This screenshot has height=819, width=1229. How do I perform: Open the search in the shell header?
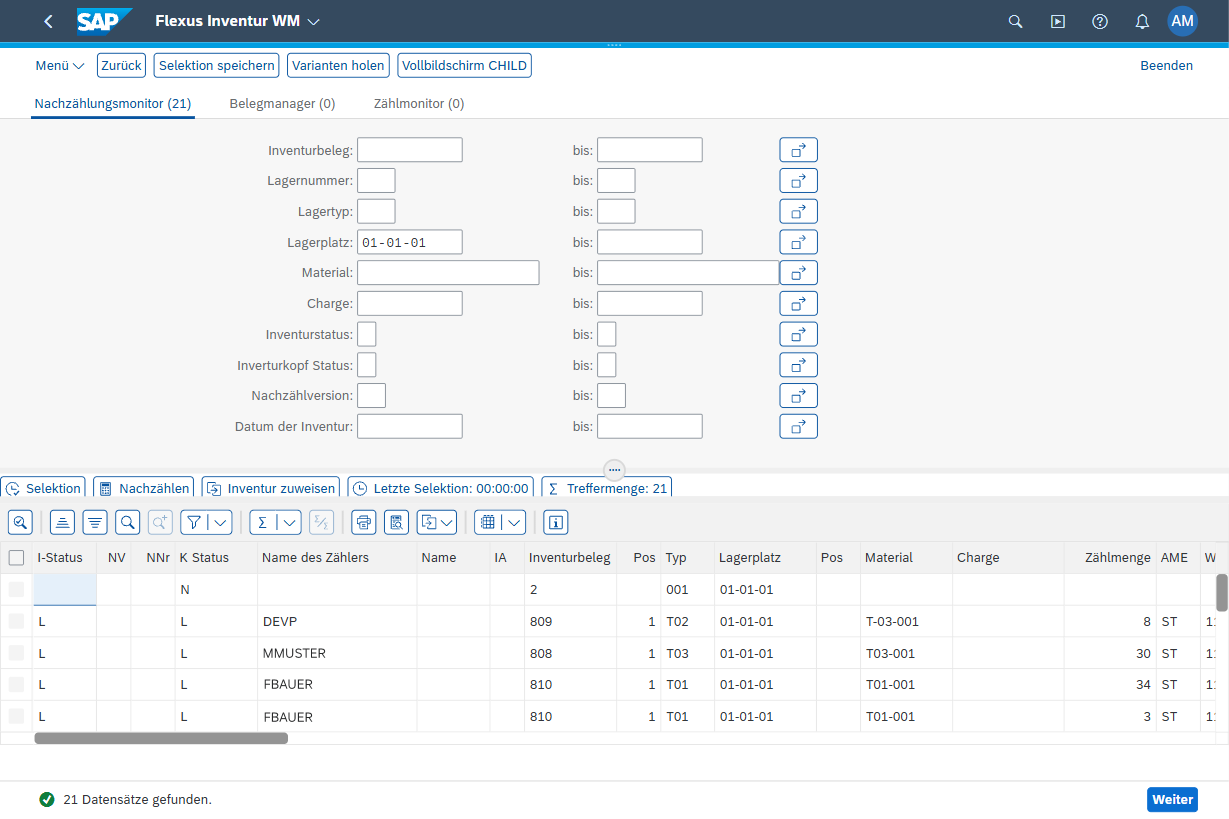tap(1015, 21)
